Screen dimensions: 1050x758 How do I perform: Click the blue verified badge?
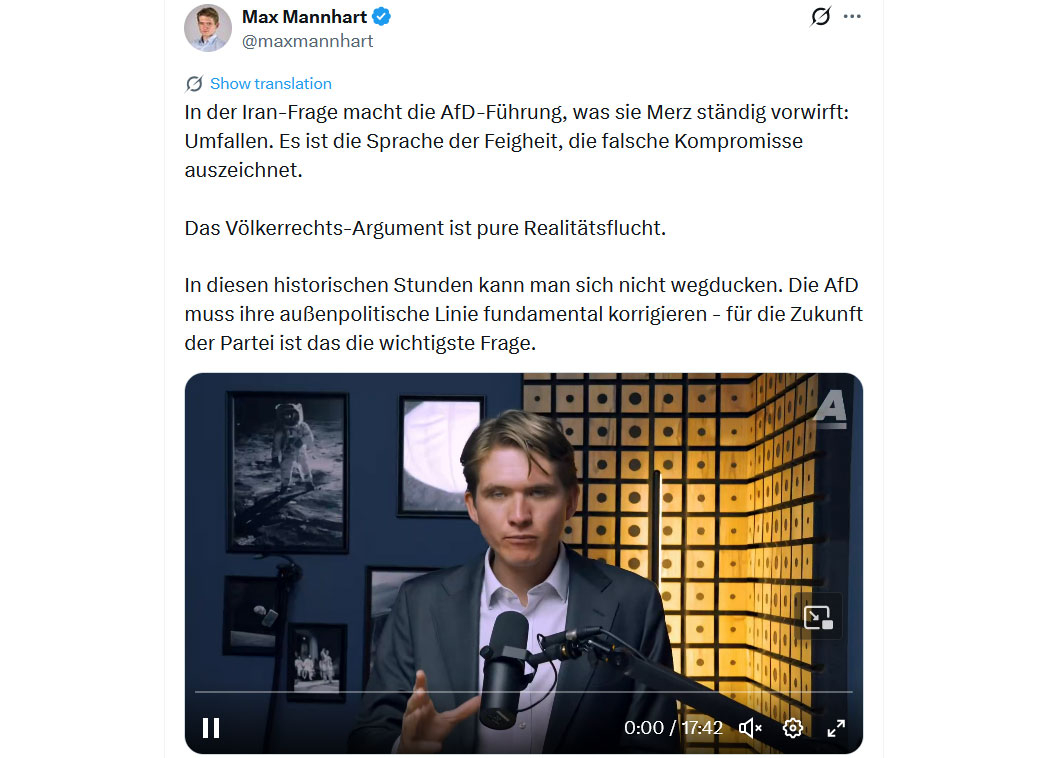(382, 17)
